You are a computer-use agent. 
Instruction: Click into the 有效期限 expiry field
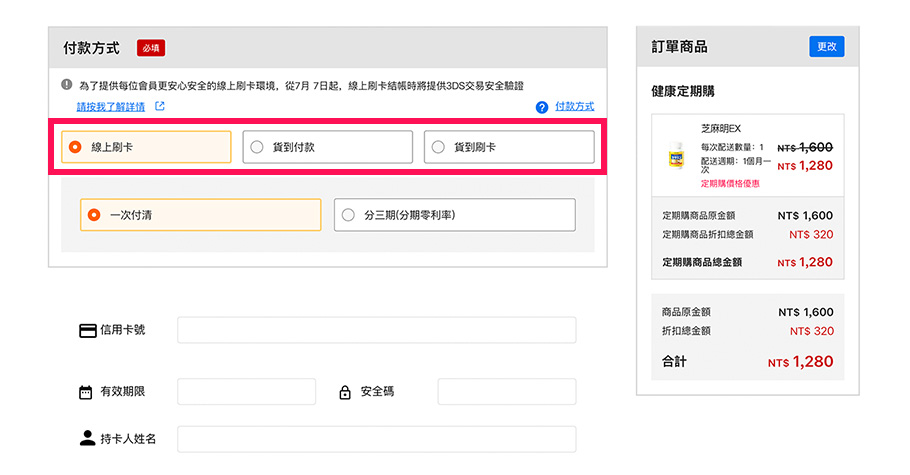pyautogui.click(x=246, y=392)
